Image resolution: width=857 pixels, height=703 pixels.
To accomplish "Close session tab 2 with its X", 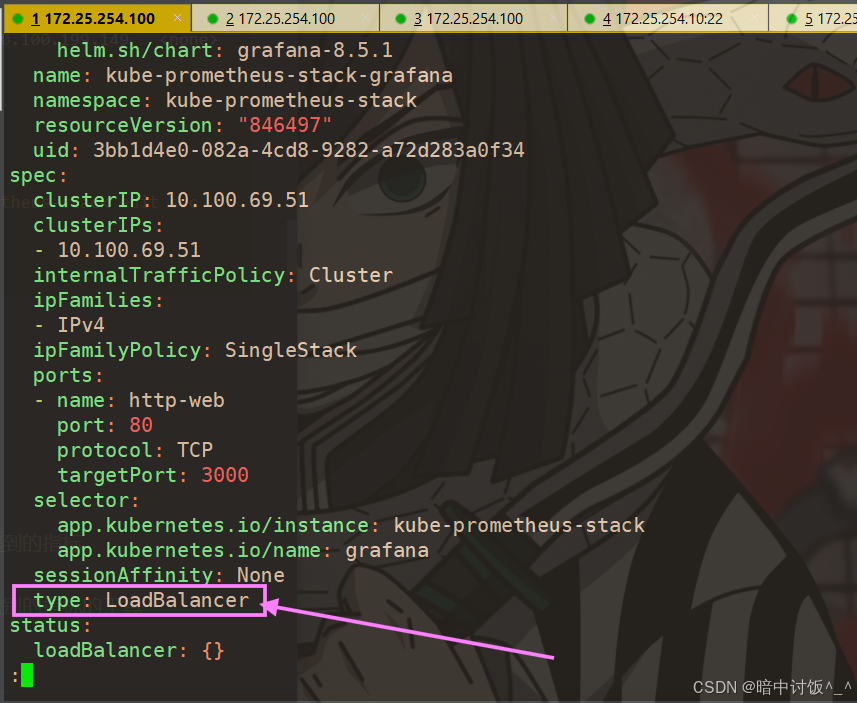I will (x=366, y=18).
